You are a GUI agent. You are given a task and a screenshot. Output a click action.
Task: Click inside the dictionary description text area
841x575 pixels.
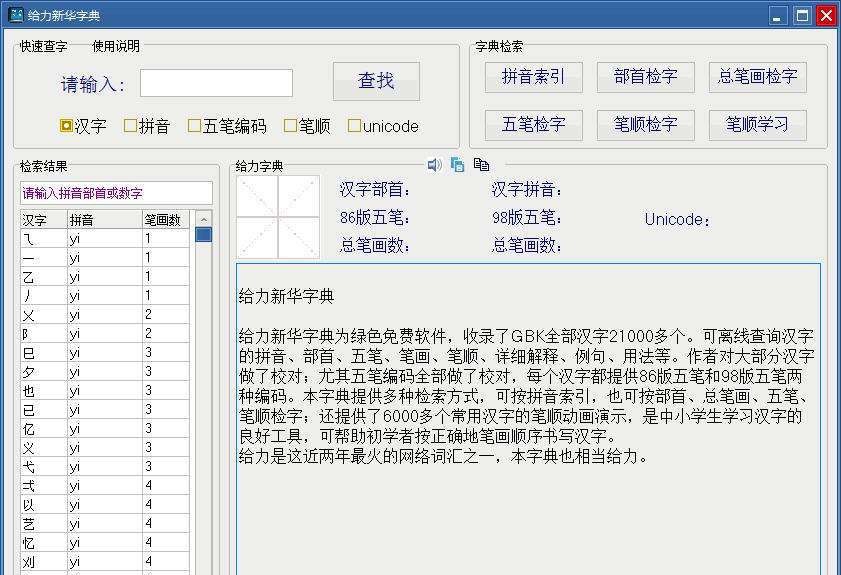tap(528, 419)
